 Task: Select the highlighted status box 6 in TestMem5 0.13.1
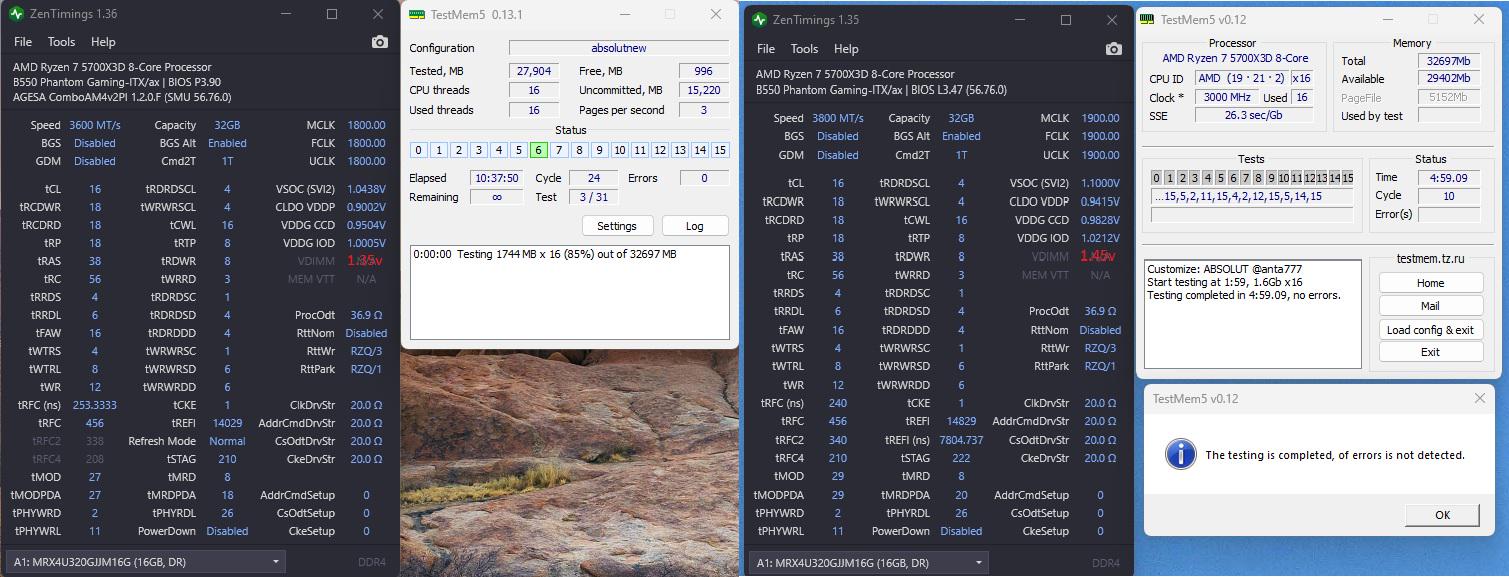pyautogui.click(x=538, y=151)
